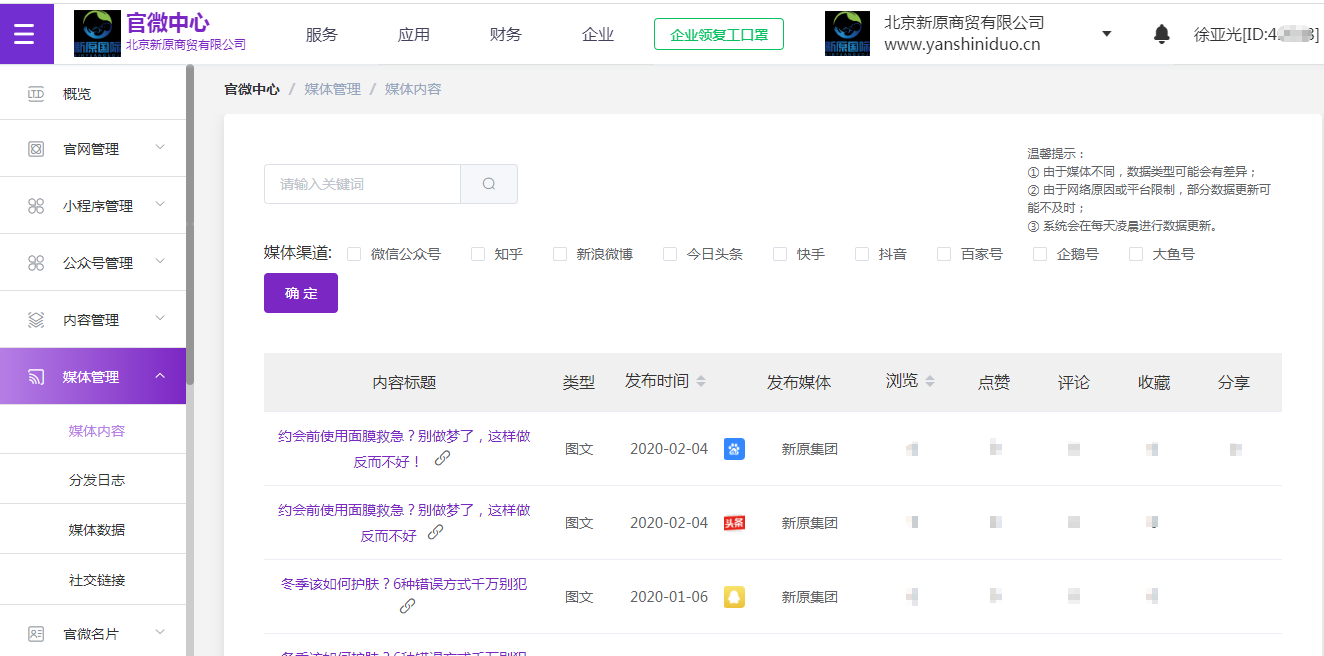Click the sidebar vertical scrollbar

click(190, 225)
